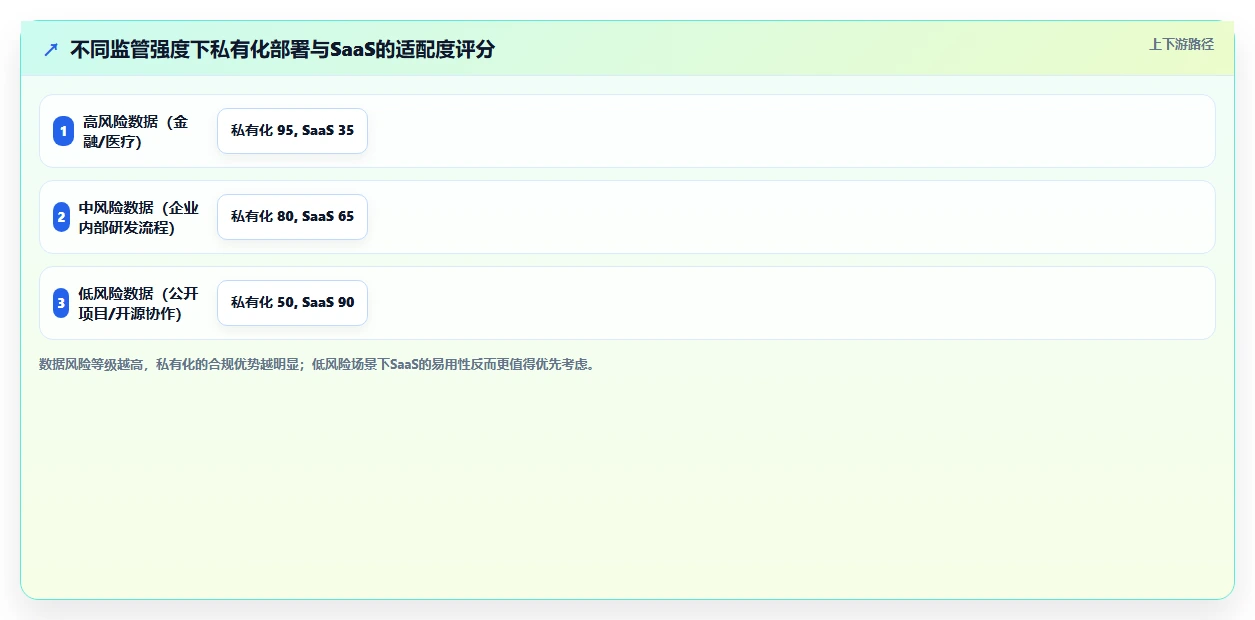1255x620 pixels.
Task: Select the 私有化 95, SaaS 35 chip
Action: [292, 131]
